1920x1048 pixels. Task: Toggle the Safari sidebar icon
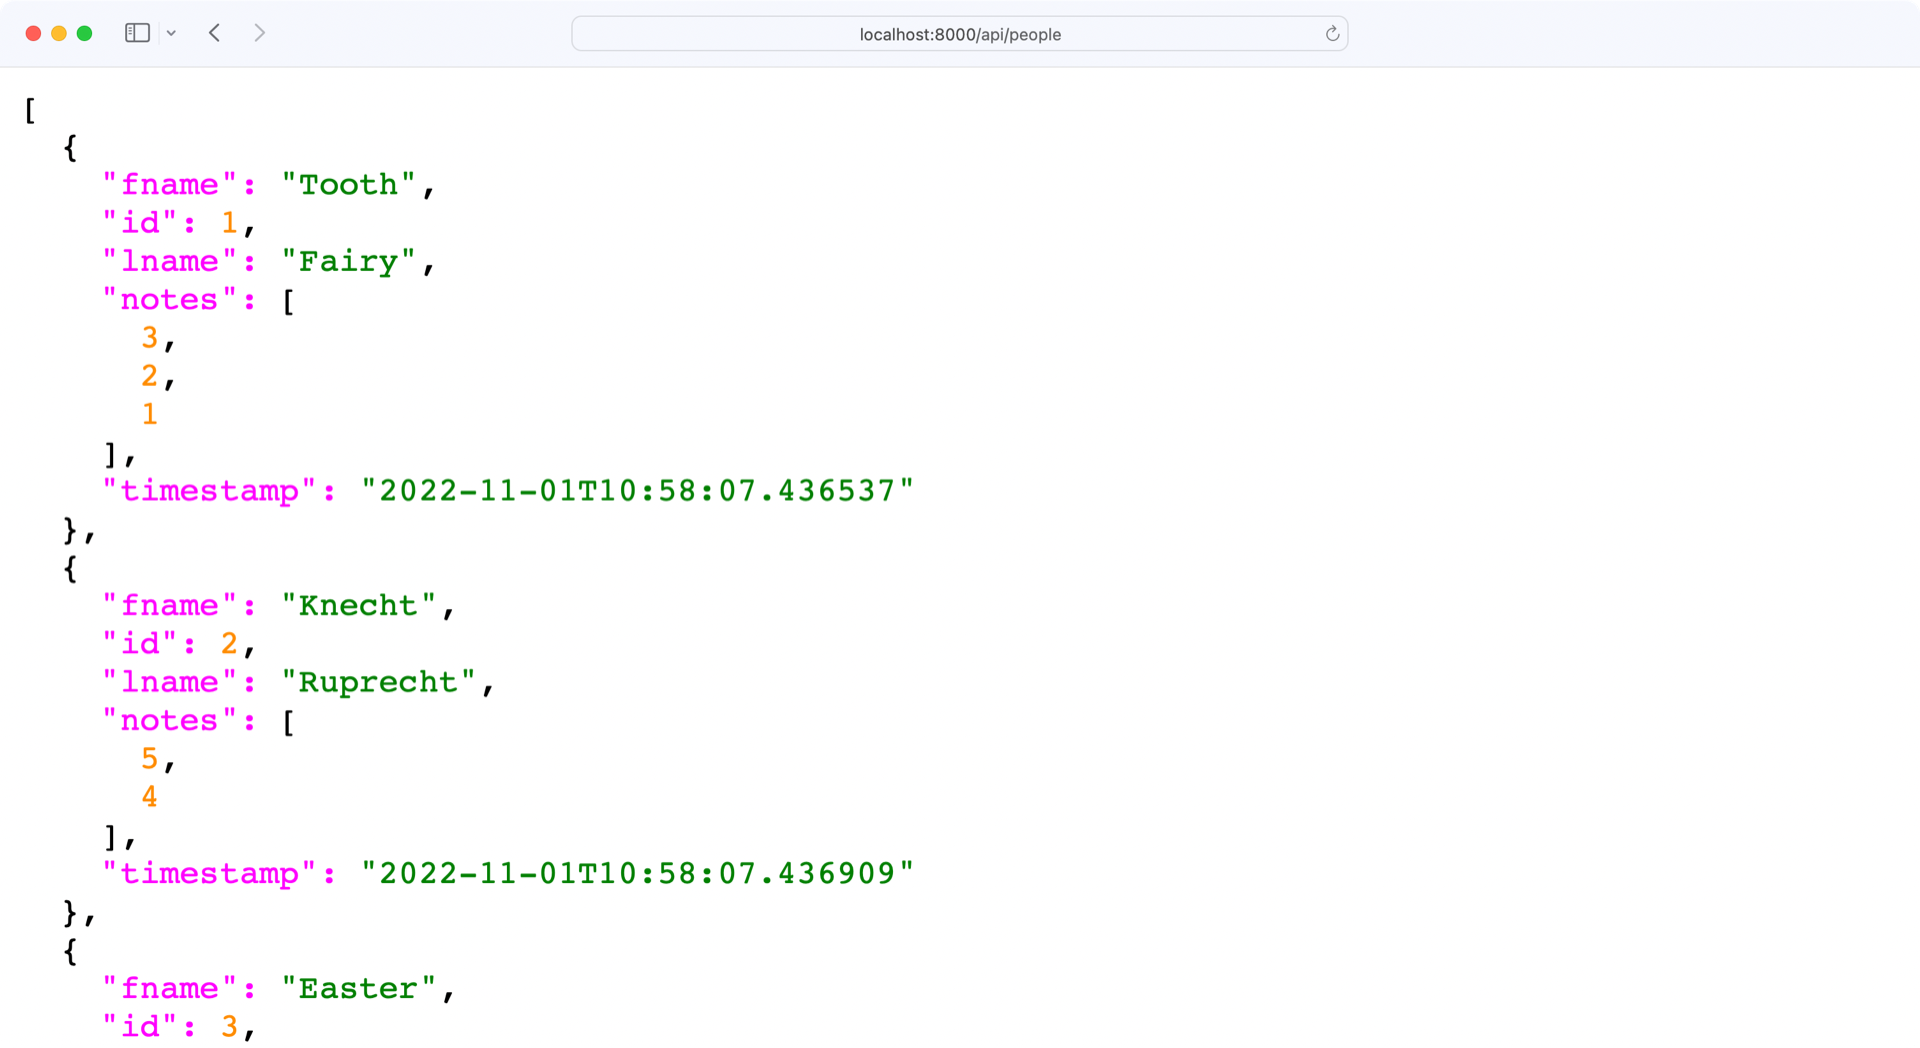(x=137, y=32)
